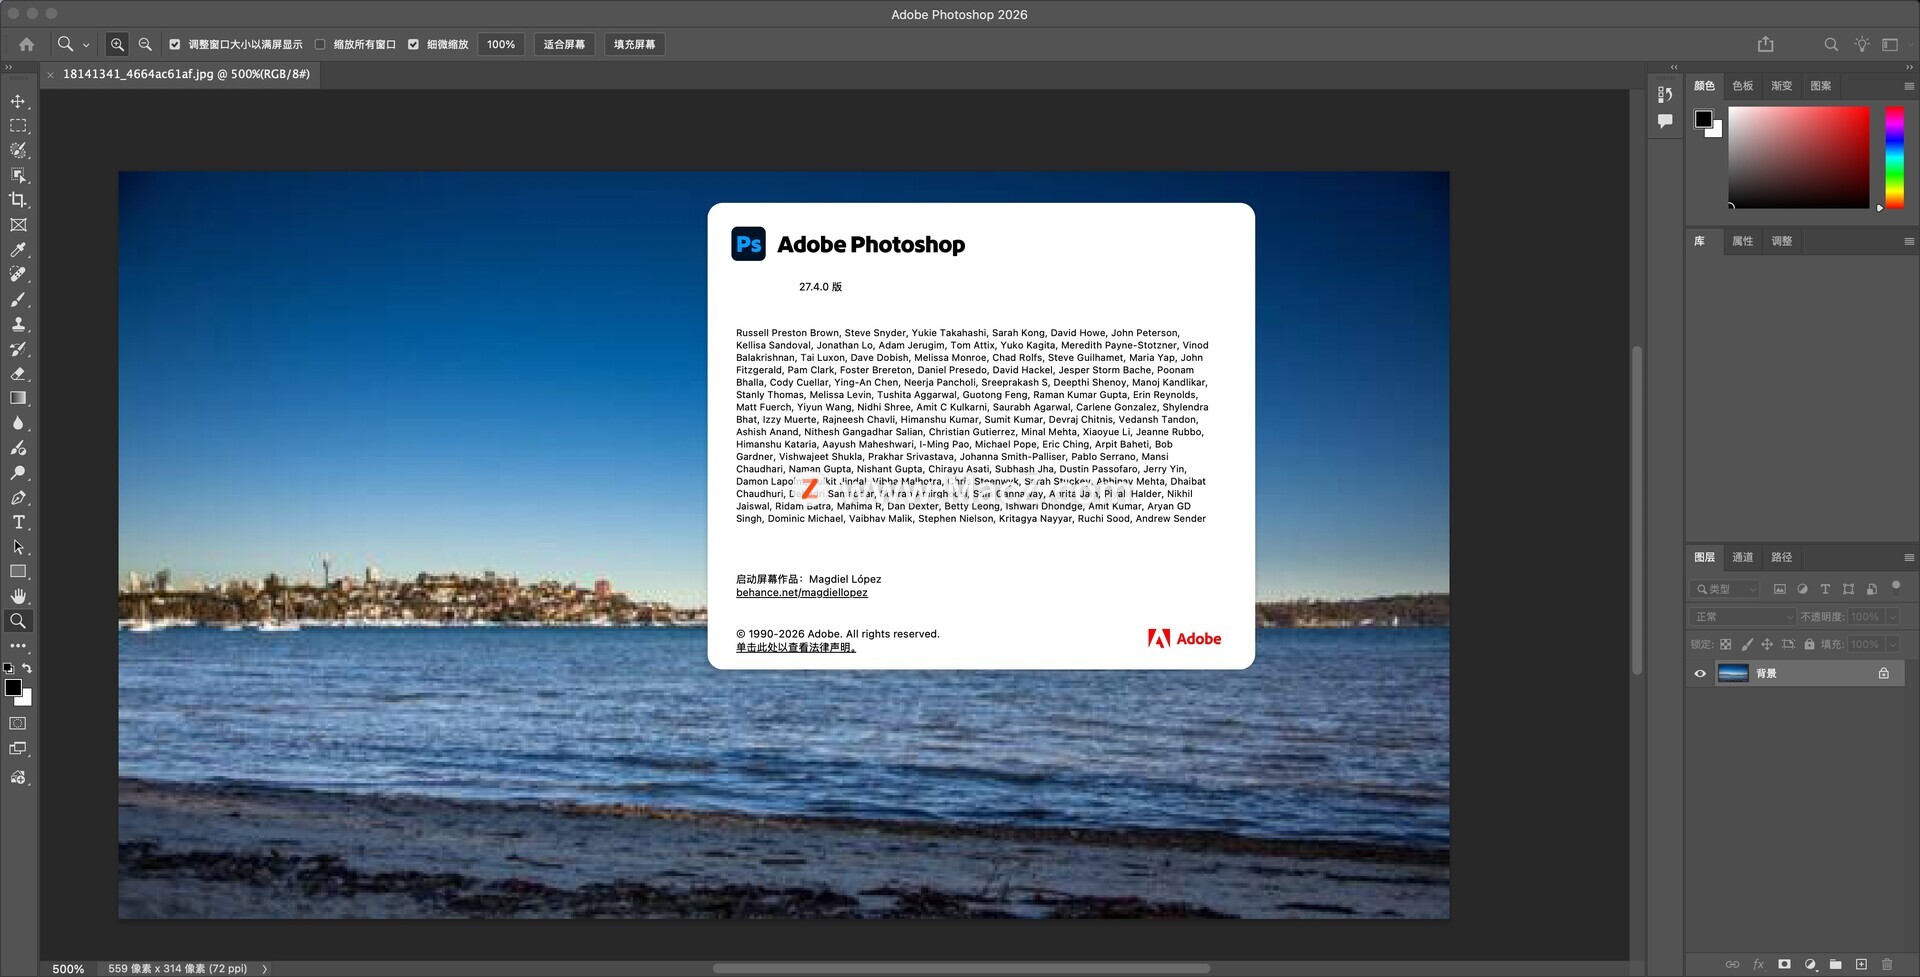Image resolution: width=1920 pixels, height=977 pixels.
Task: Select the Crop tool
Action: click(18, 200)
